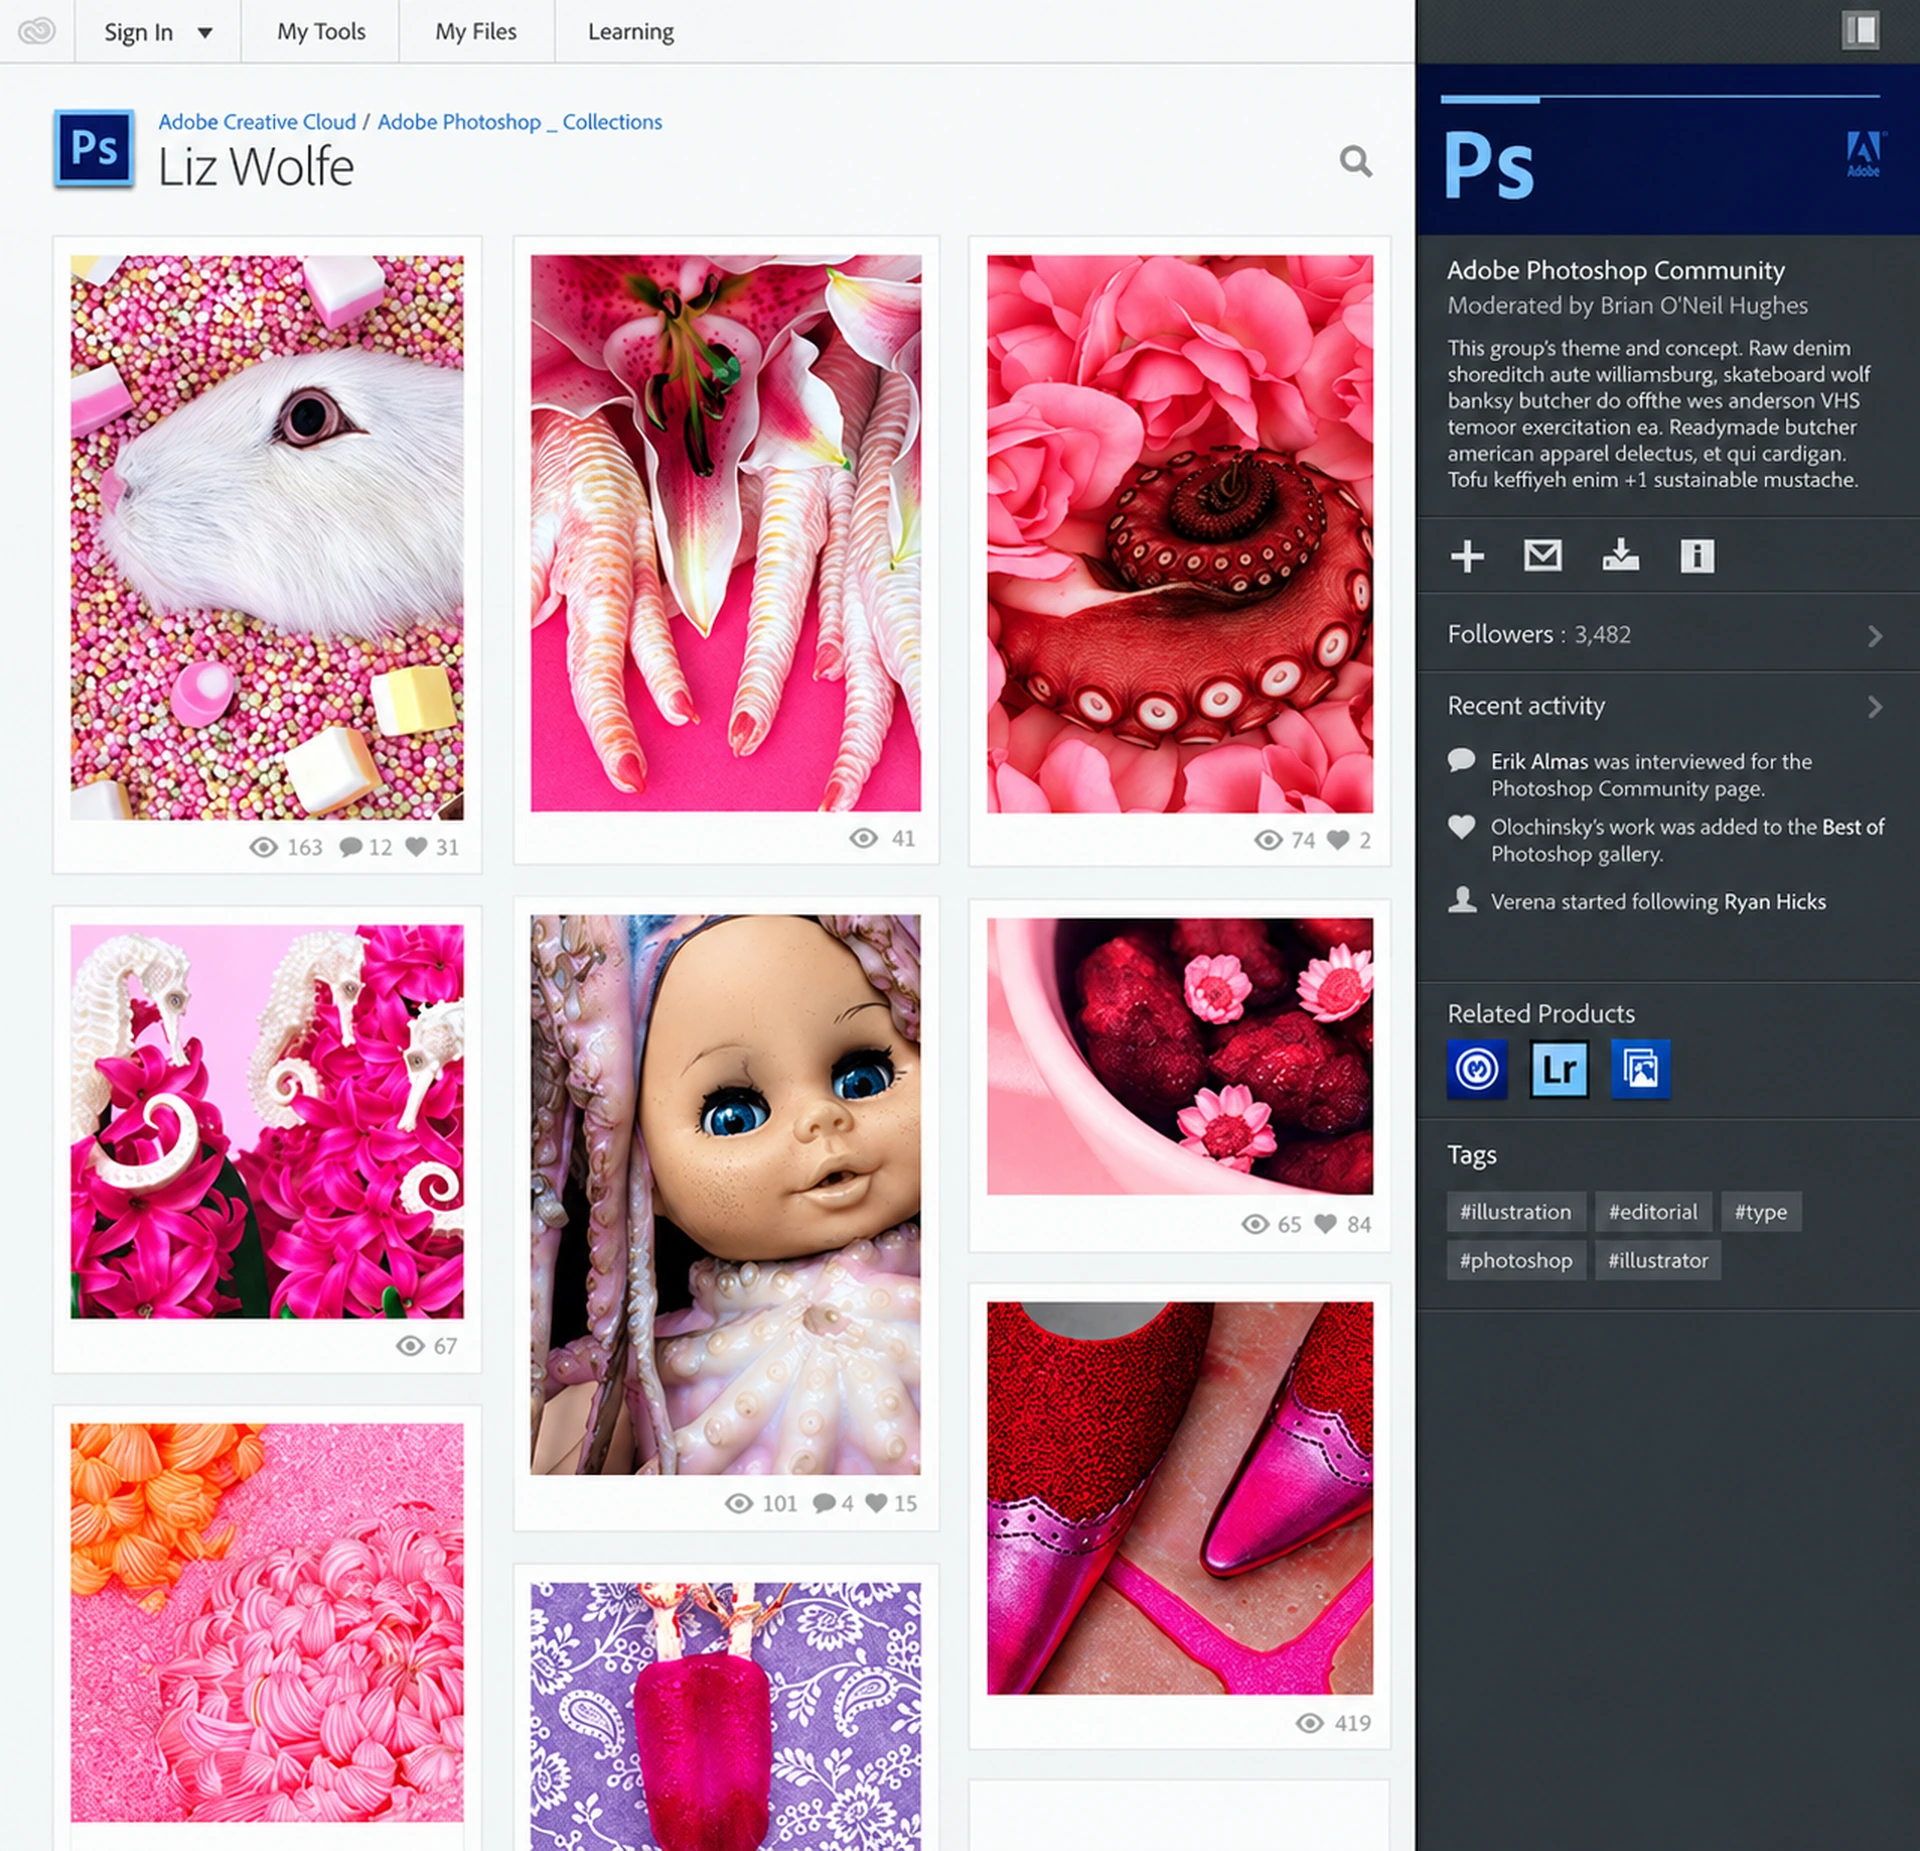This screenshot has width=1920, height=1851.
Task: Open the Learning menu
Action: click(631, 31)
